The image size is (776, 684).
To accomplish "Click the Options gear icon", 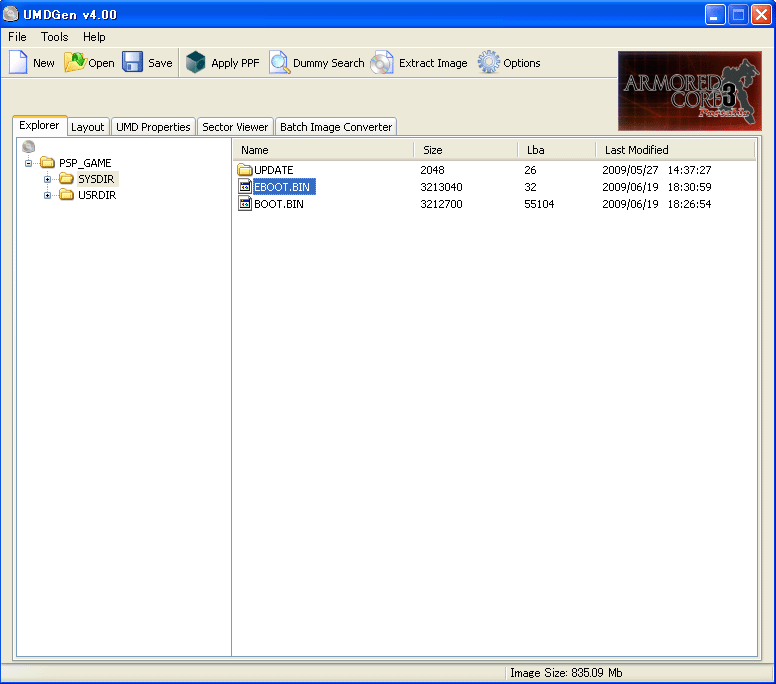I will (x=489, y=63).
